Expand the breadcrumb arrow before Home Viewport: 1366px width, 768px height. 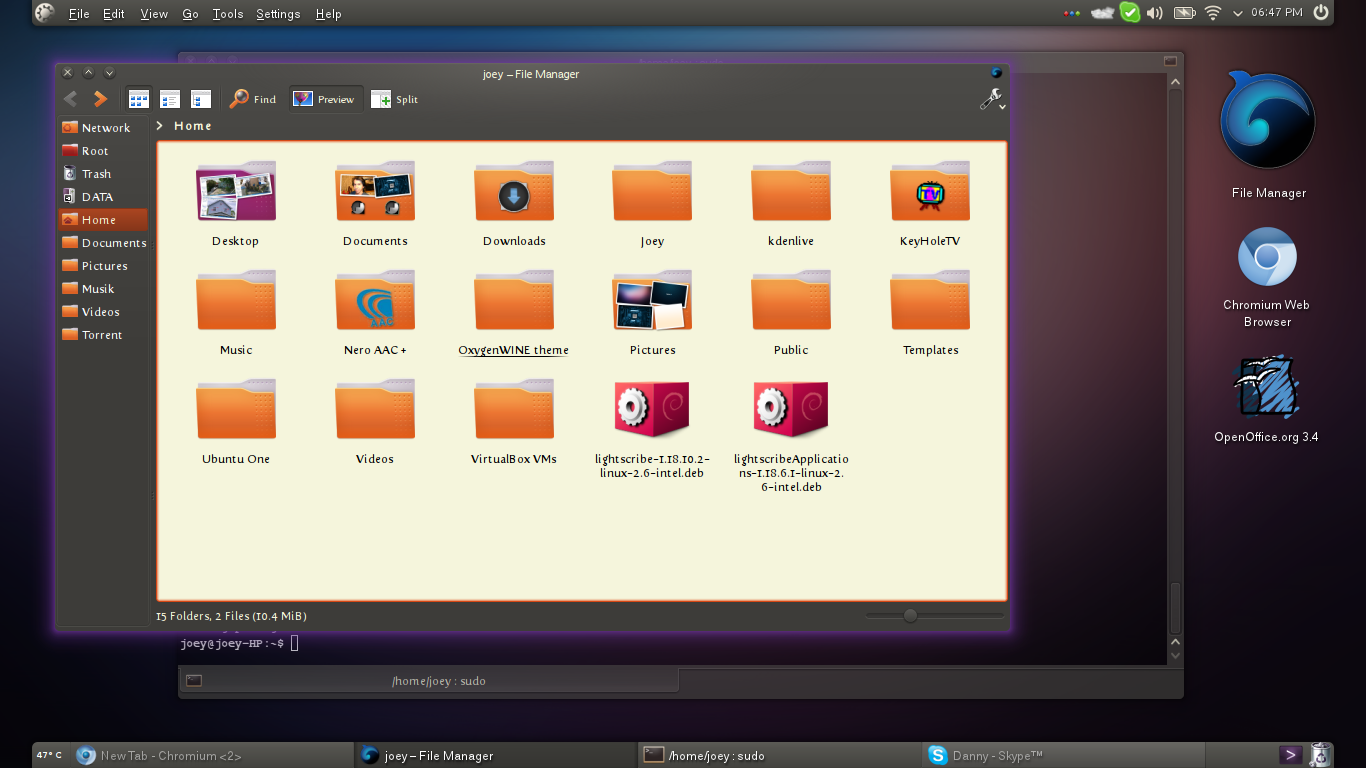(x=160, y=126)
